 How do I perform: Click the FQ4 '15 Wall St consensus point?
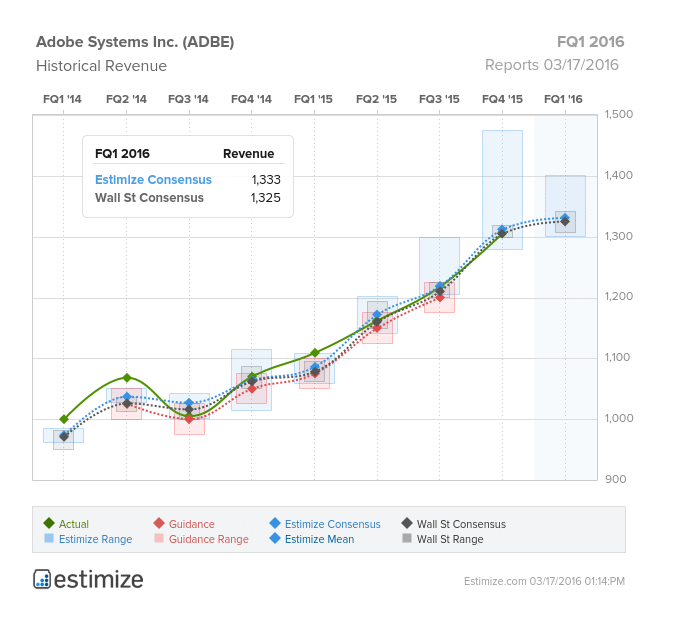[x=502, y=233]
